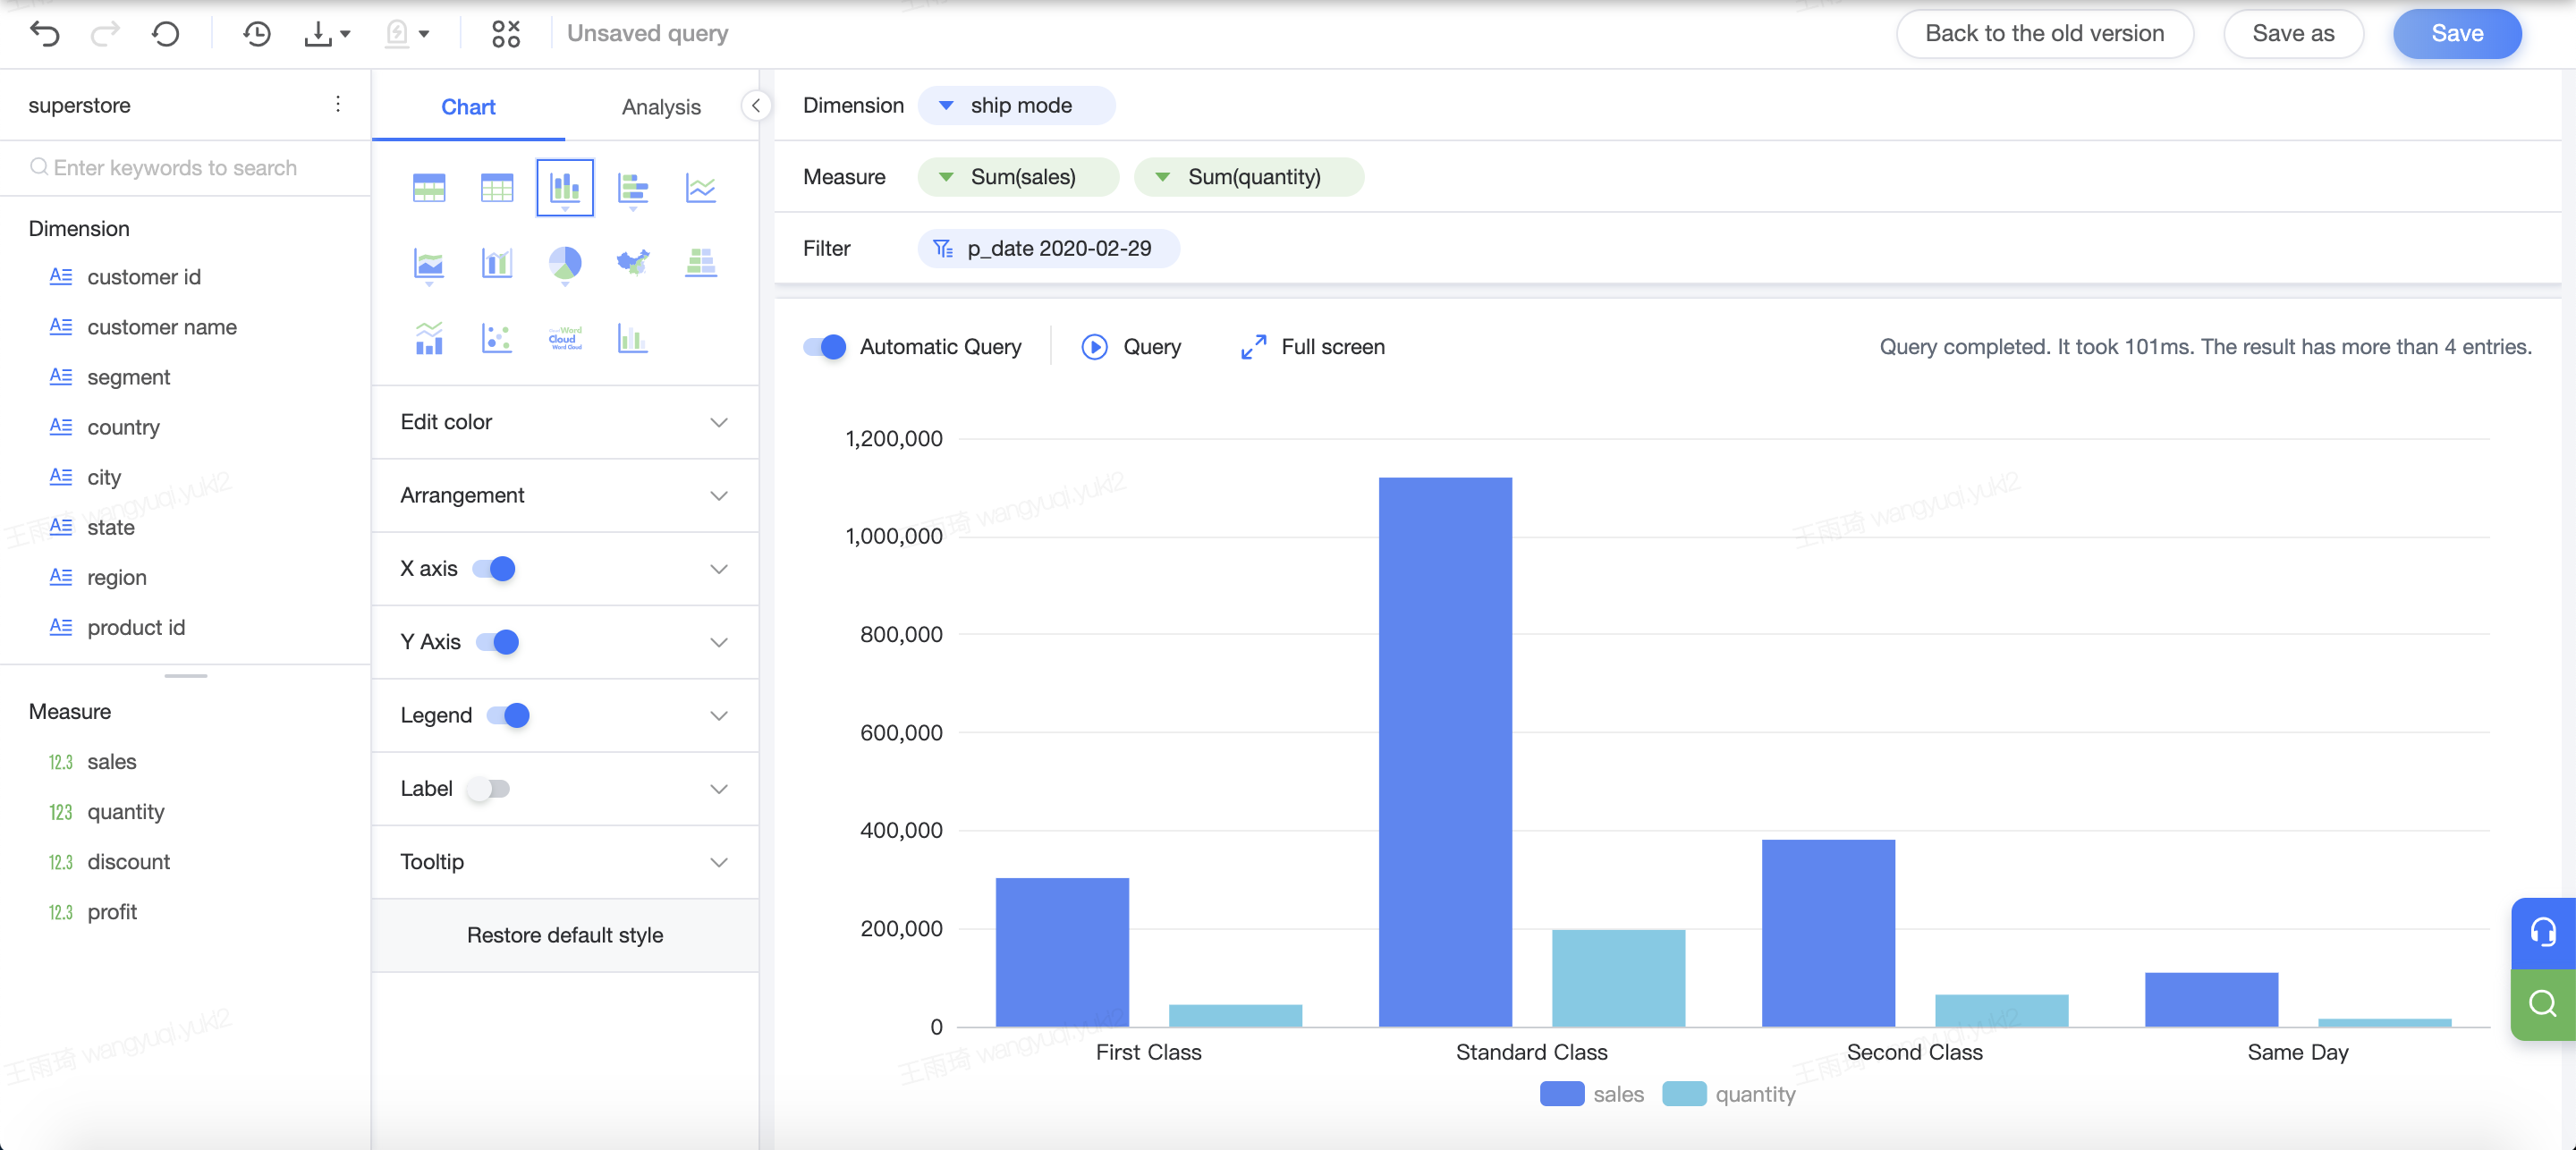The image size is (2576, 1150).
Task: Select the pie chart type
Action: [x=565, y=264]
